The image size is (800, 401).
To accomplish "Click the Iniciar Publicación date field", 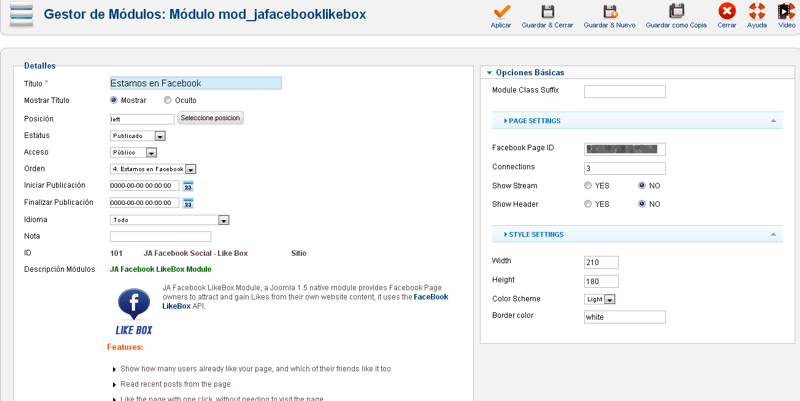I will click(x=145, y=186).
